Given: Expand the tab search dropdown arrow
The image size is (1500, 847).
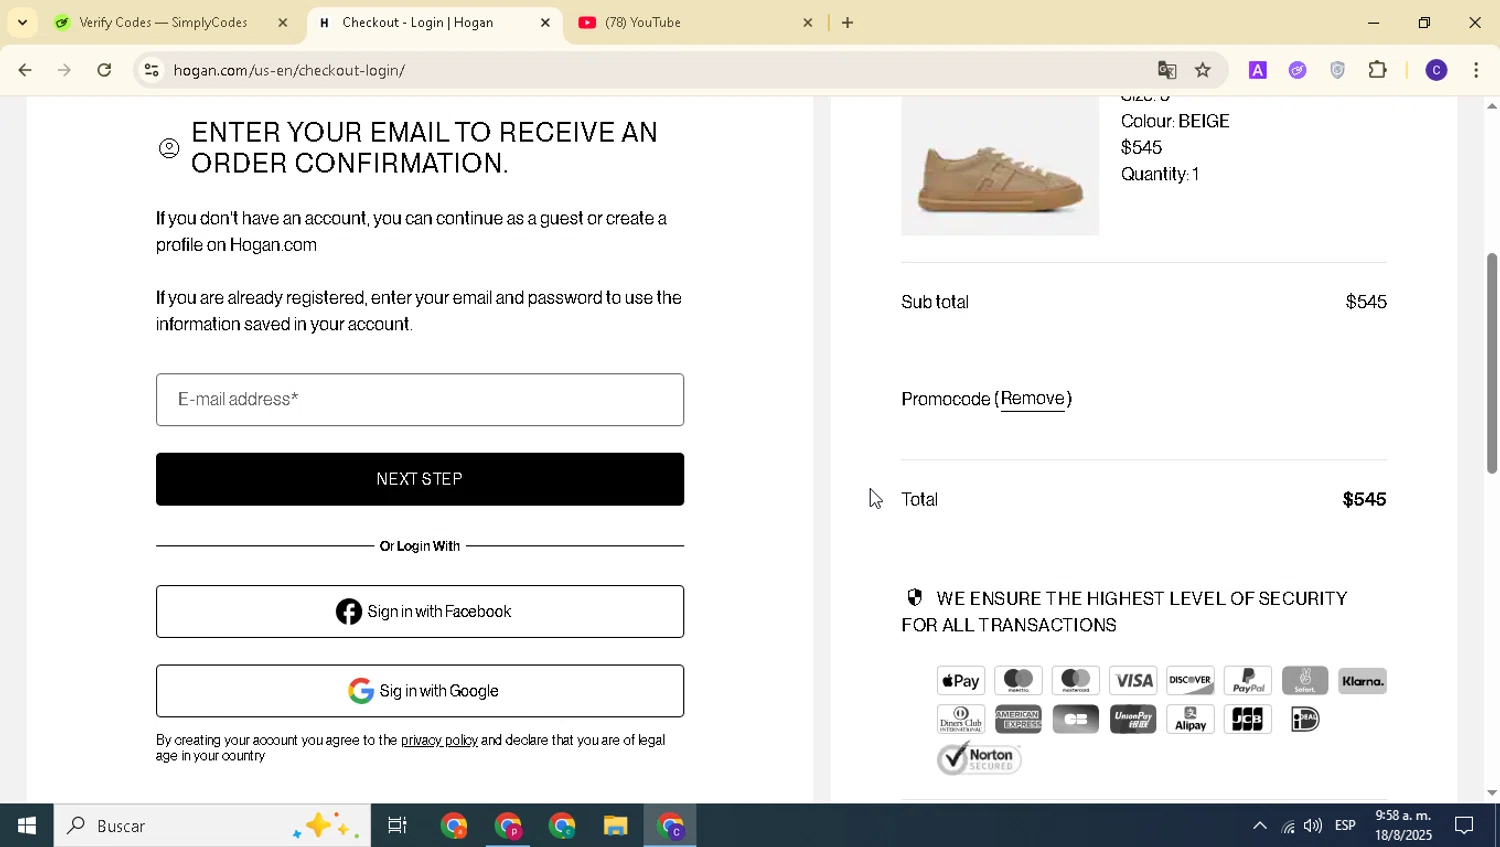Looking at the screenshot, I should point(22,22).
